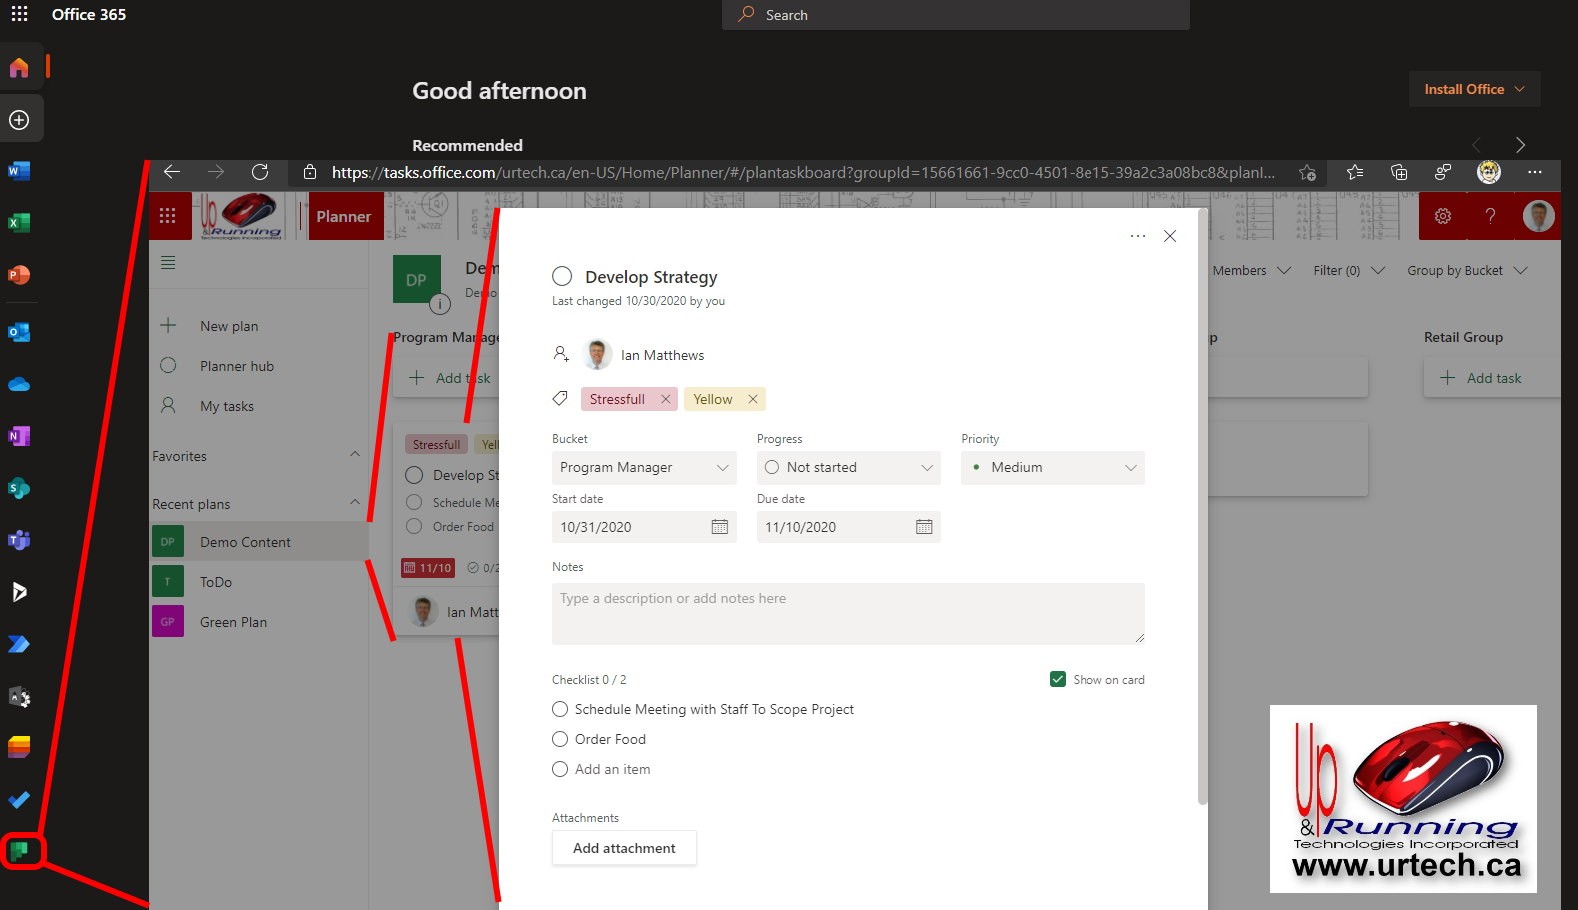Image resolution: width=1578 pixels, height=910 pixels.
Task: Open OneNote from the app sidebar
Action: [19, 436]
